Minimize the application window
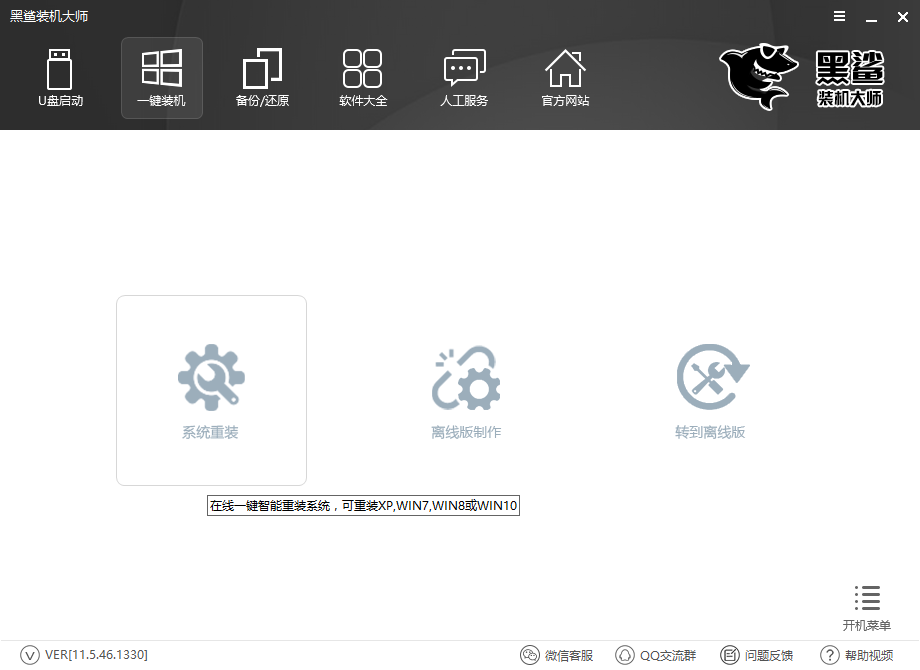Screen dimensions: 920x670 click(869, 16)
